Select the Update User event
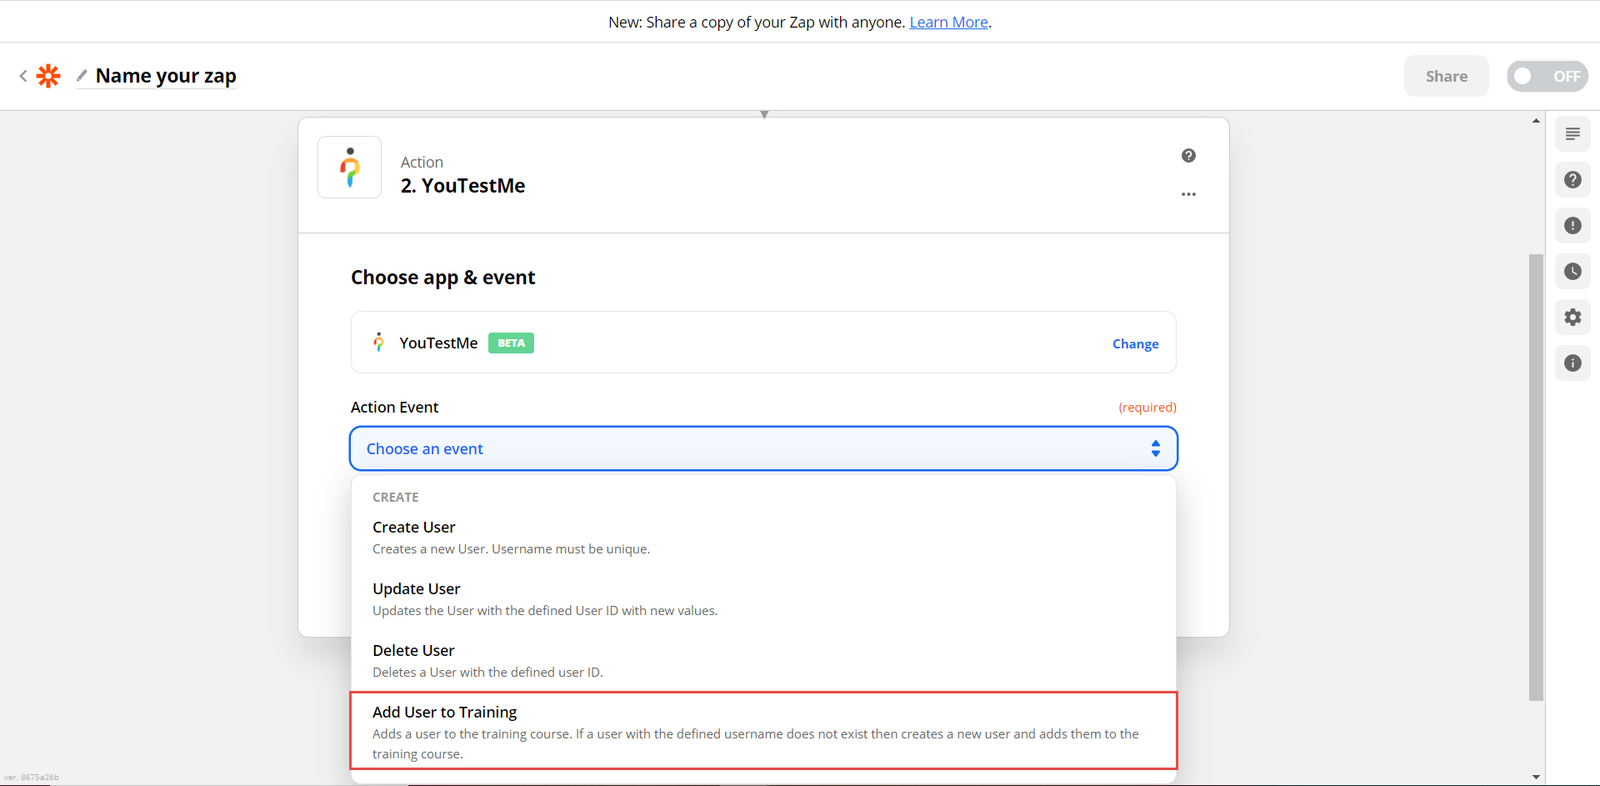 [416, 589]
